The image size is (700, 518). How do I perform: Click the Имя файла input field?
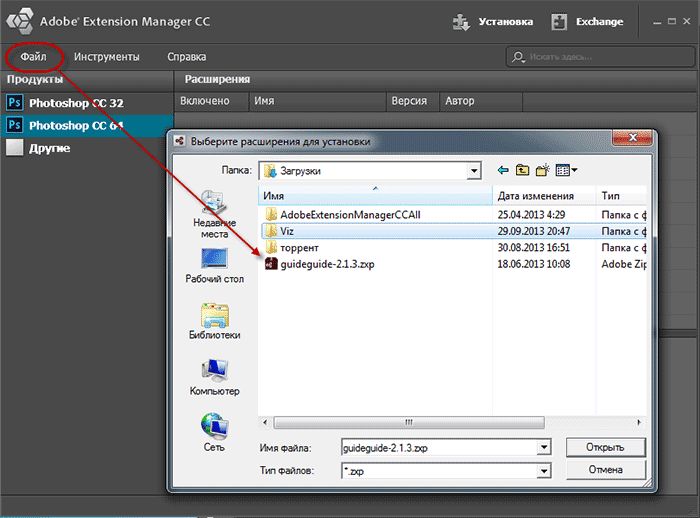[440, 447]
